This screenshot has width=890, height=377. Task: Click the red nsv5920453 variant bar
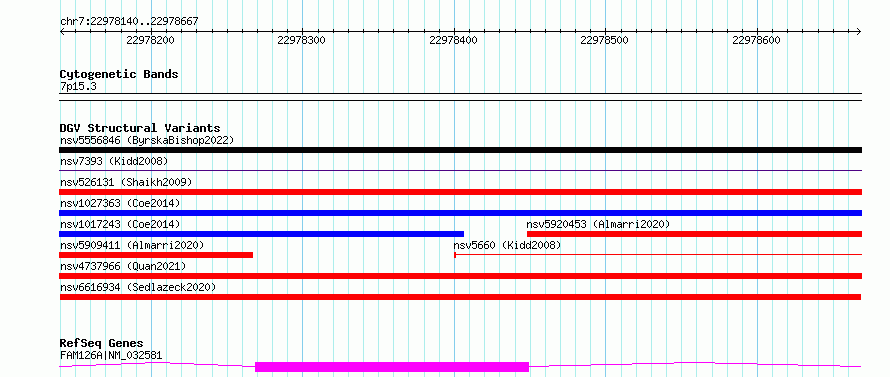694,234
